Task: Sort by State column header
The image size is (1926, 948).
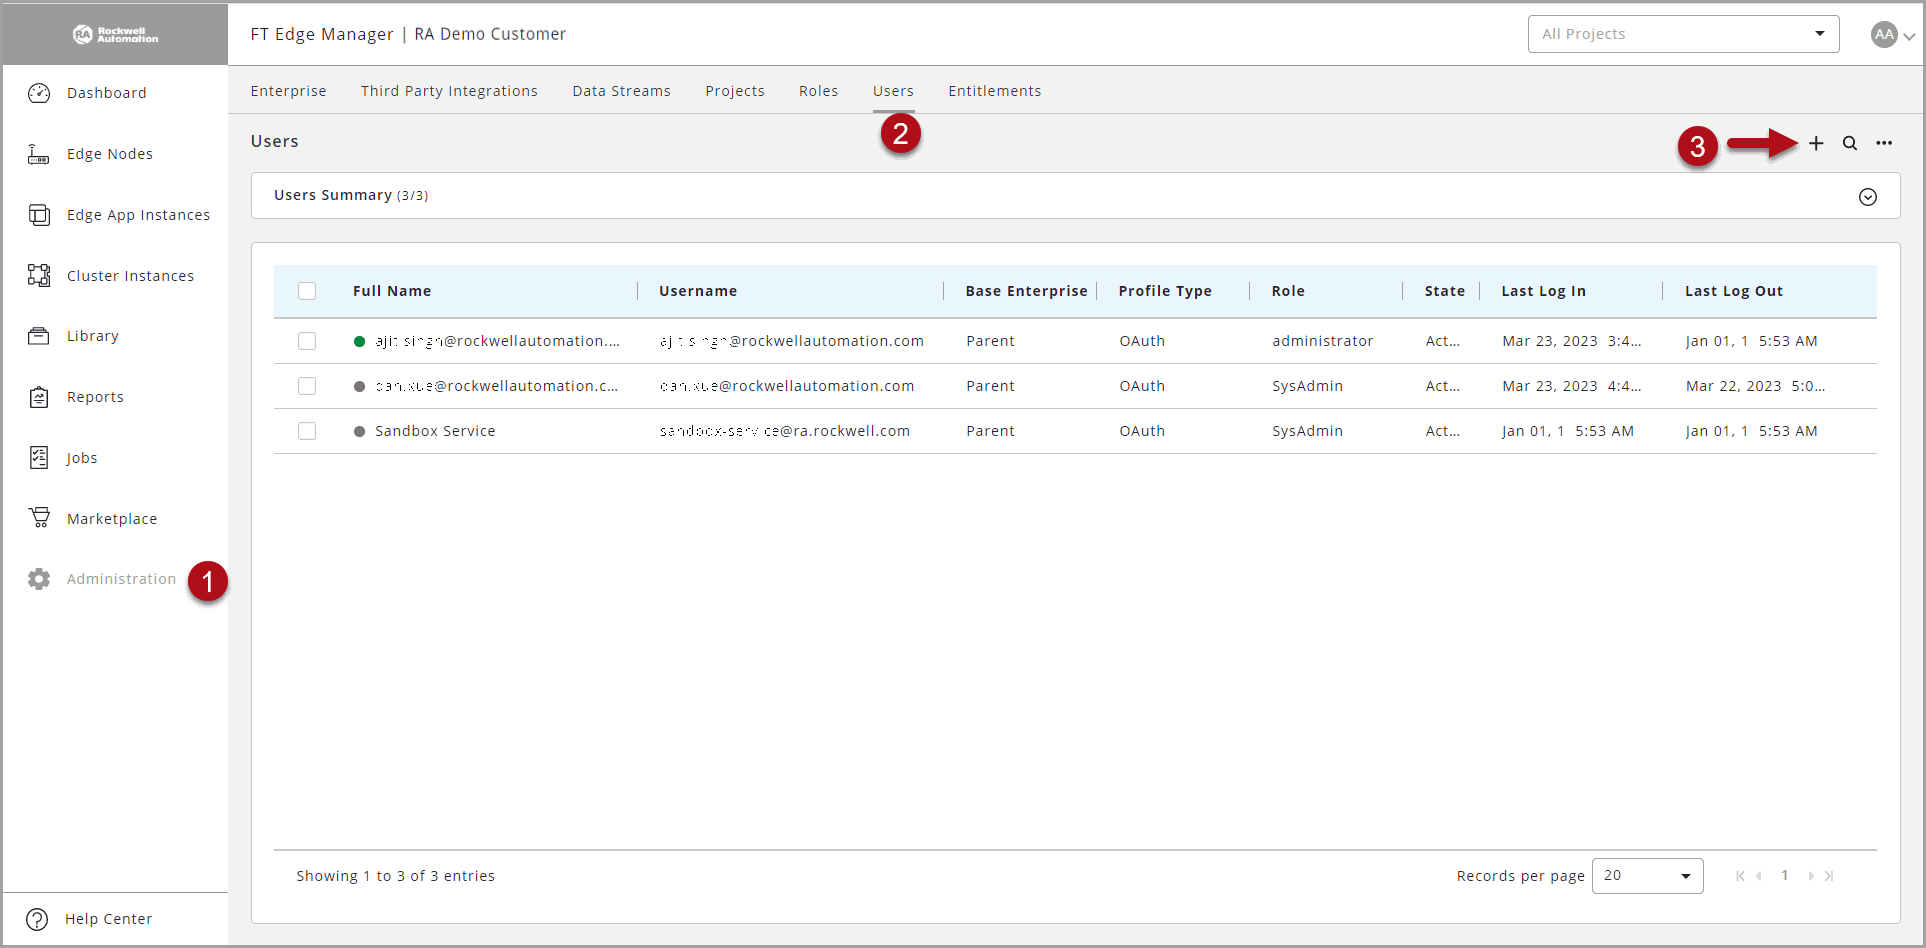Action: coord(1445,291)
